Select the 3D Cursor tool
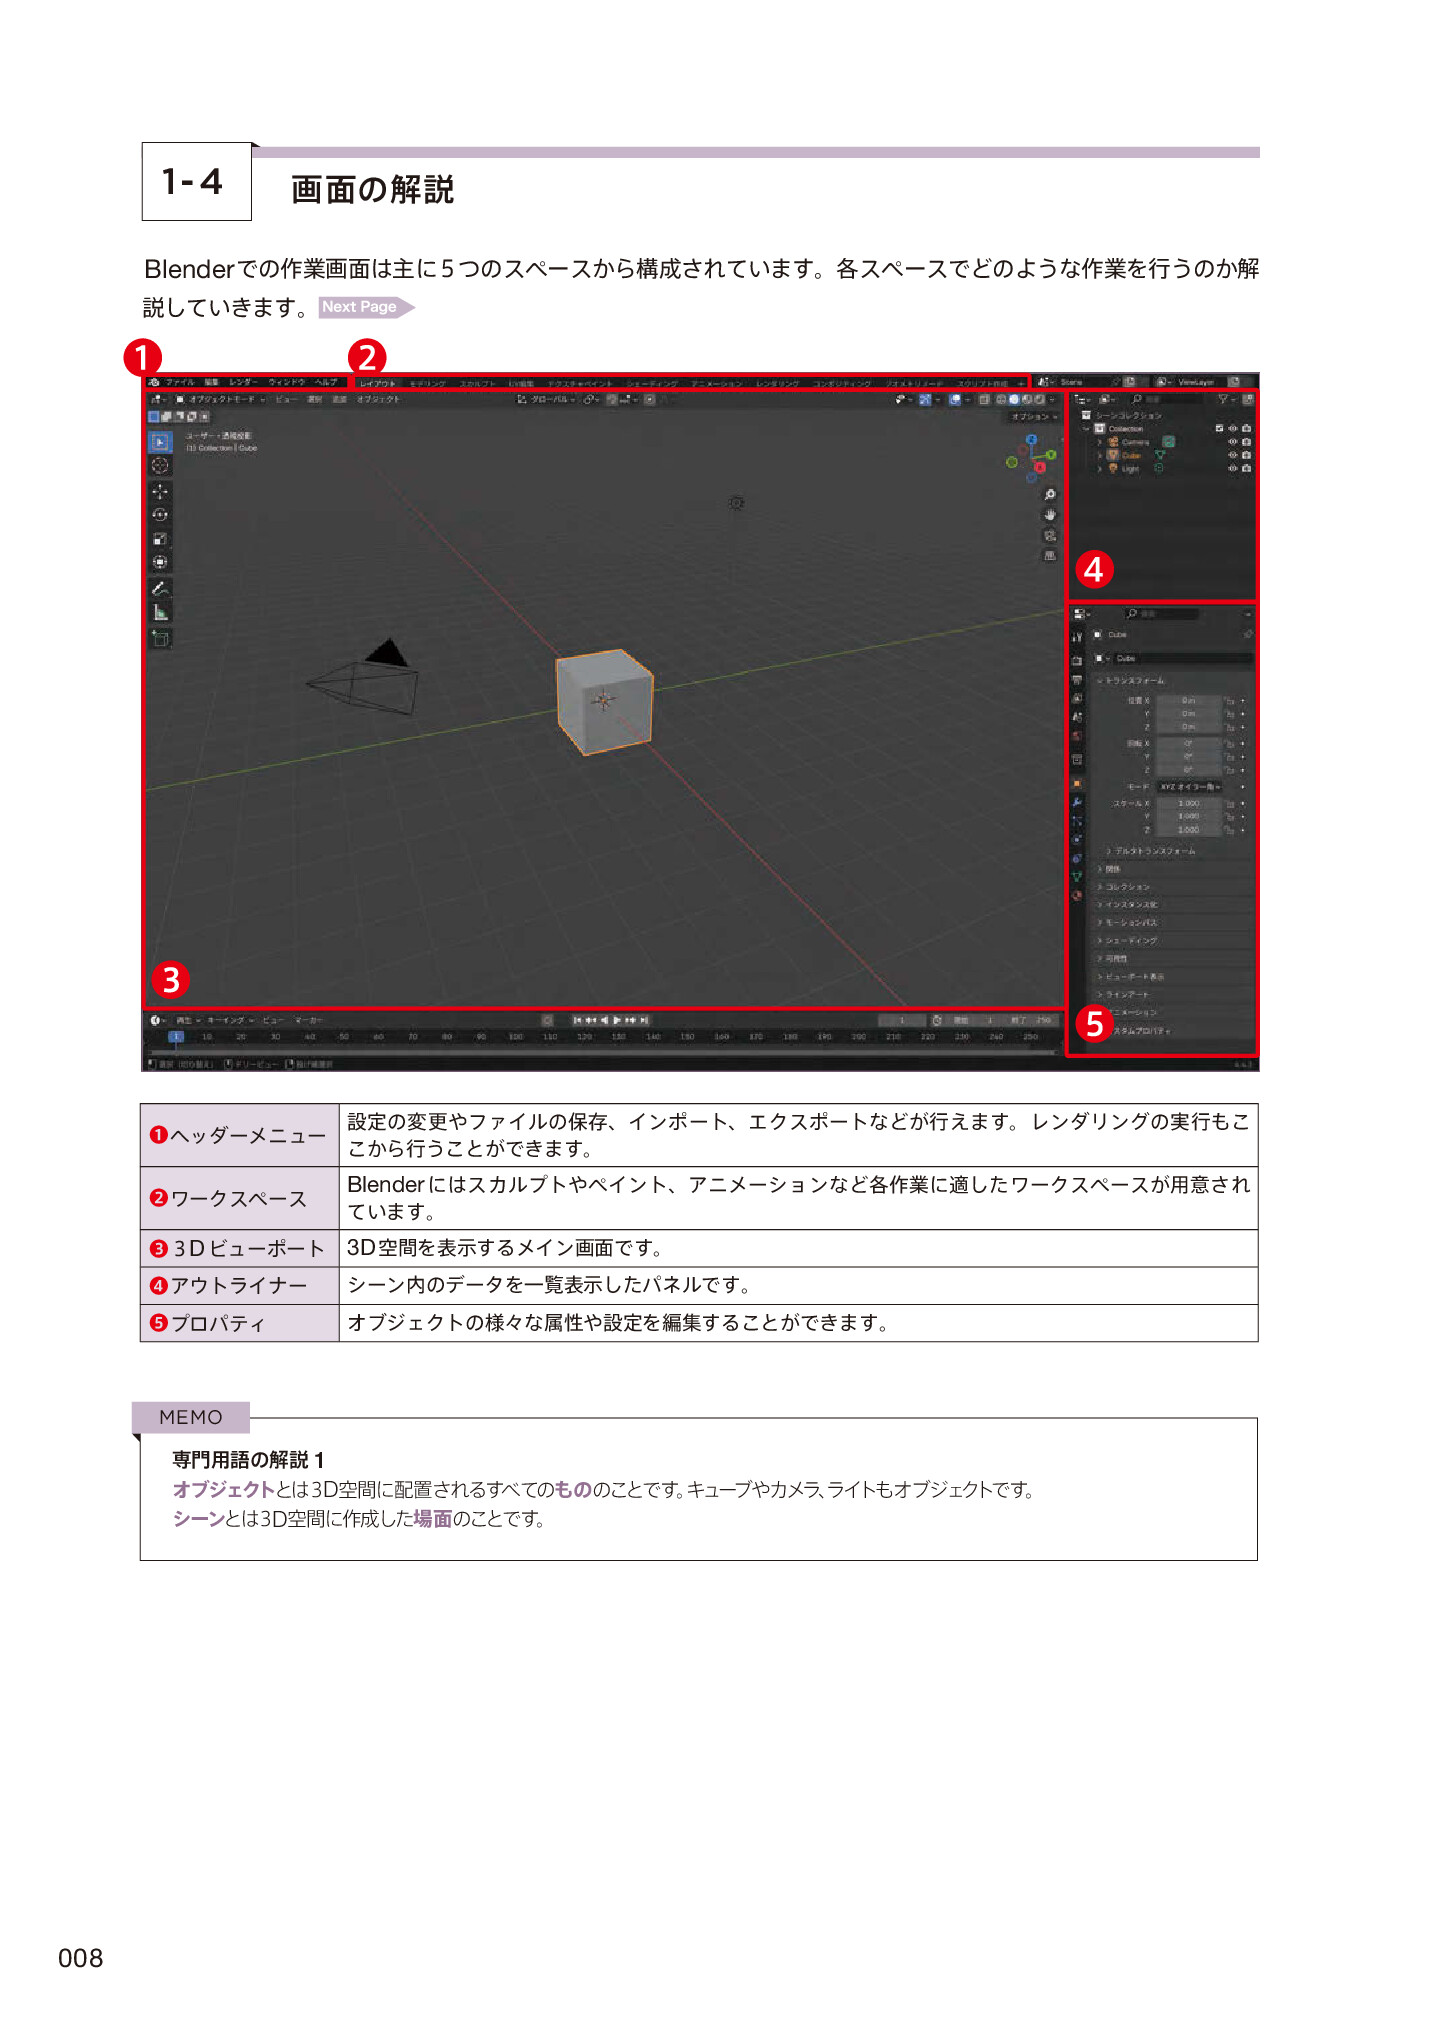The height and width of the screenshot is (2024, 1433). tap(160, 465)
